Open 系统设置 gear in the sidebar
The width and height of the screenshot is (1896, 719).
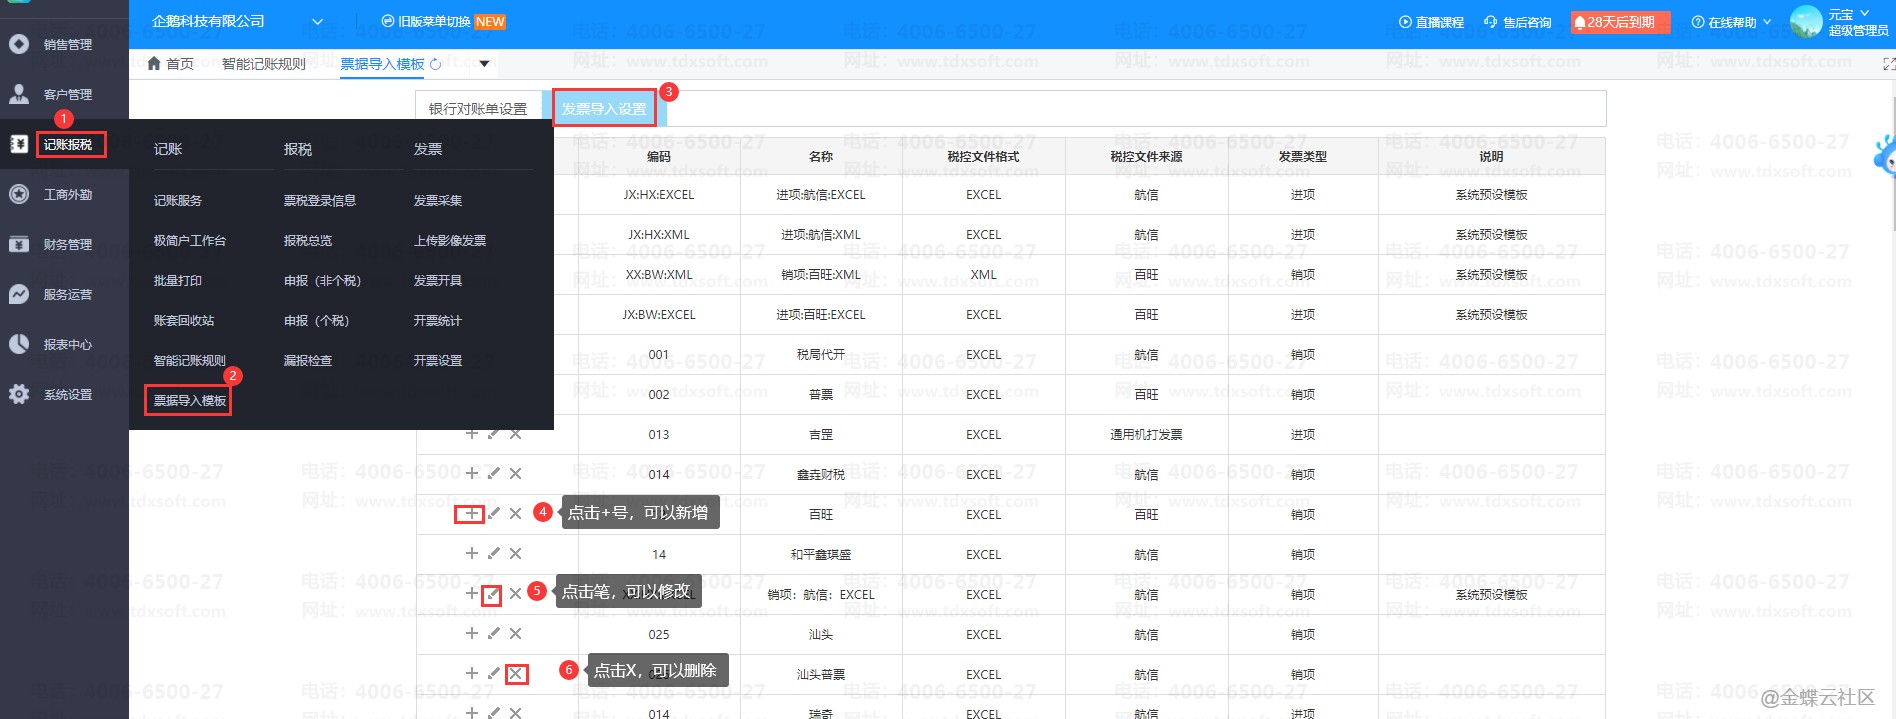[66, 394]
